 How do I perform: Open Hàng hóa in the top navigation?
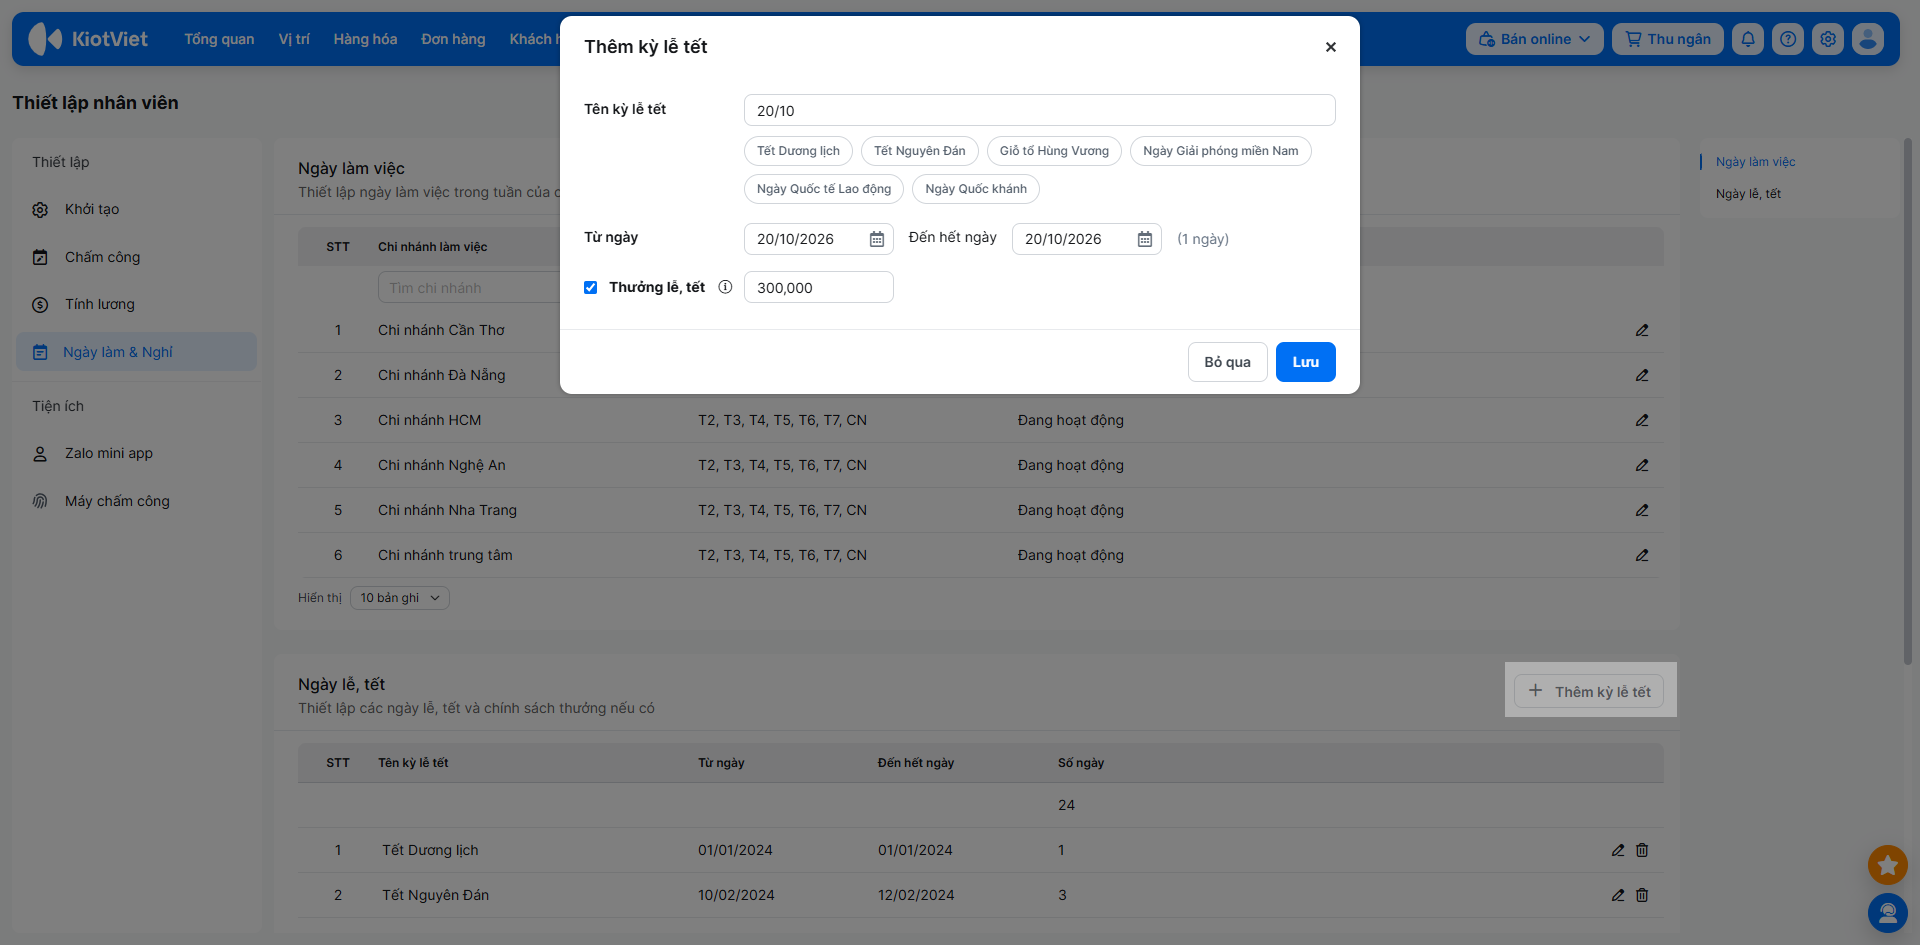point(365,39)
